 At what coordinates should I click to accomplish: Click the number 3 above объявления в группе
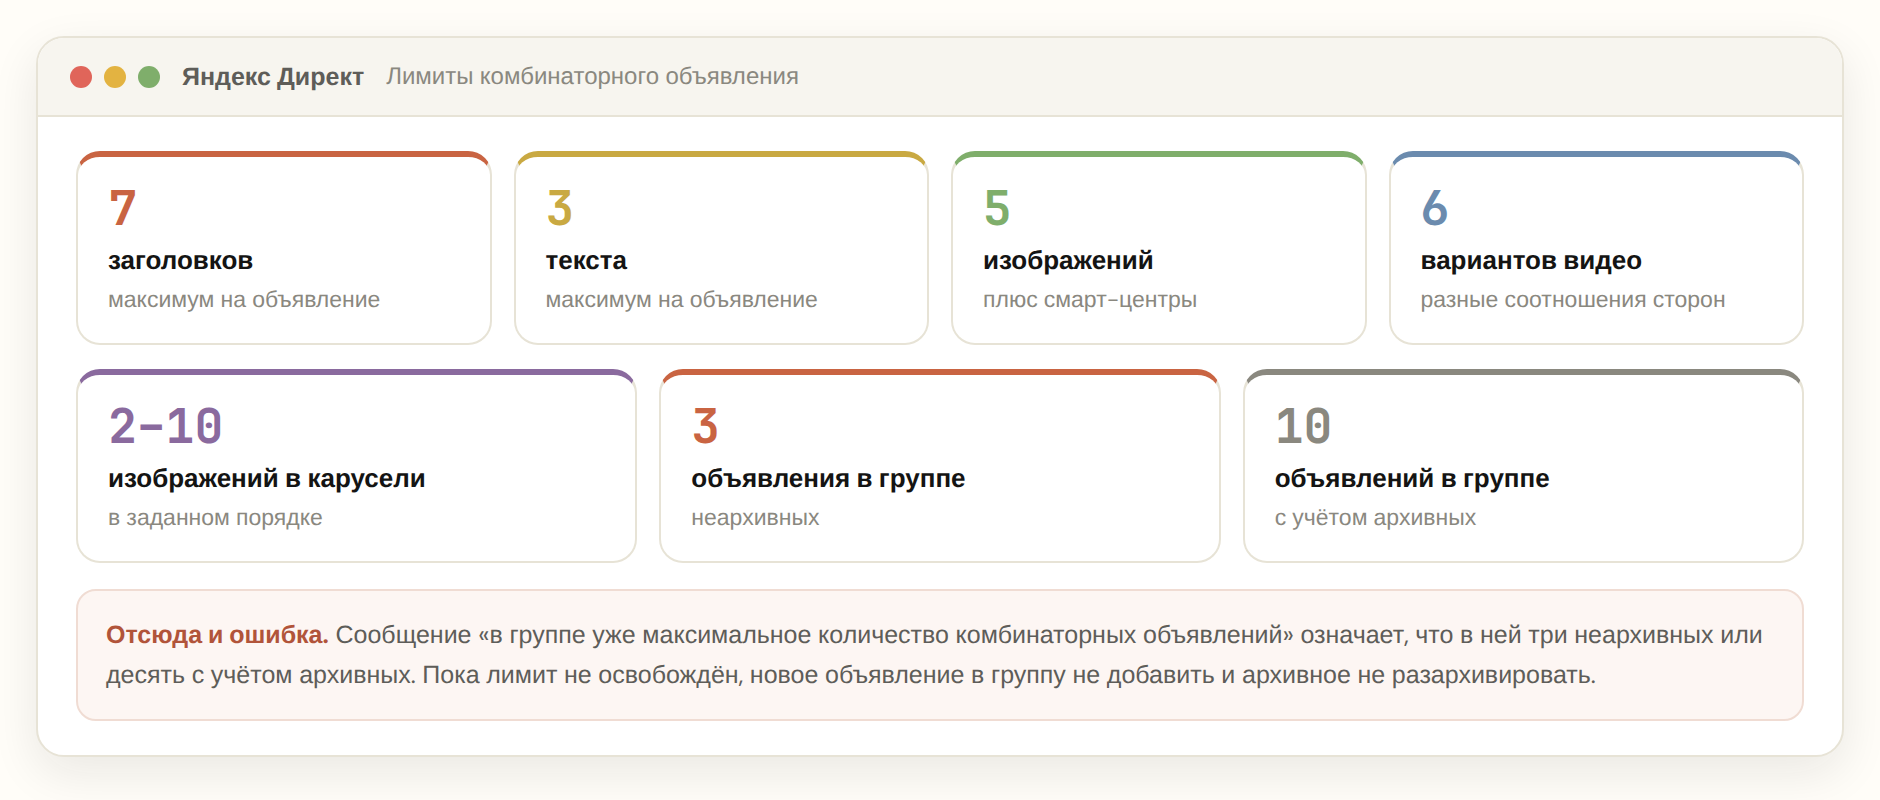(705, 426)
